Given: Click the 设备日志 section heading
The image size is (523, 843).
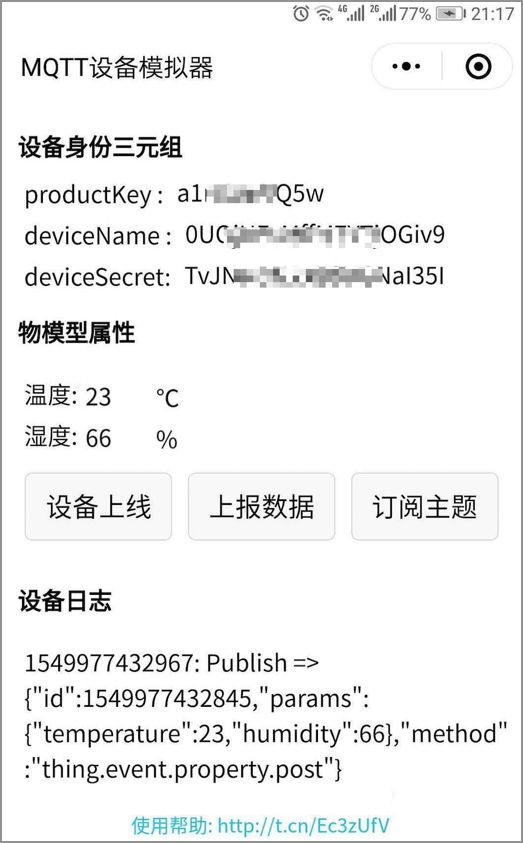Looking at the screenshot, I should tap(65, 601).
